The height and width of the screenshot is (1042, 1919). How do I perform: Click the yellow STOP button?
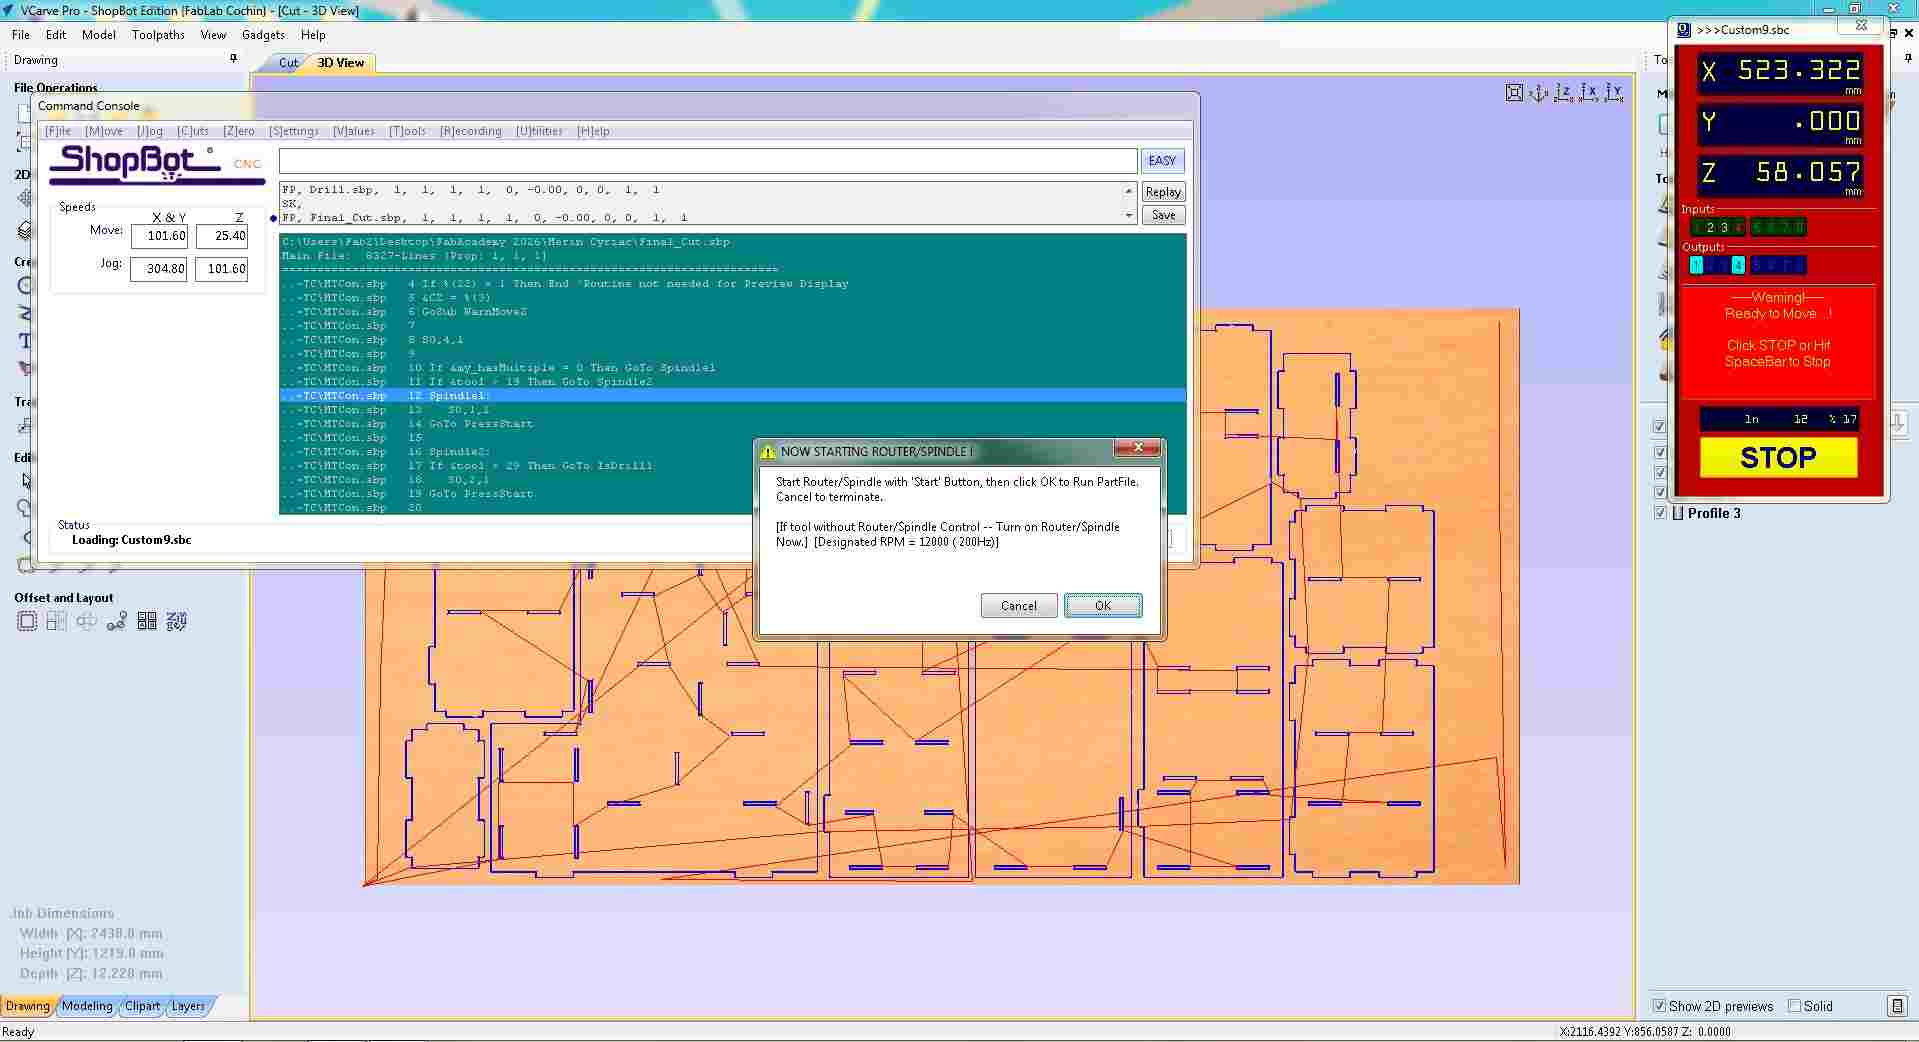tap(1777, 457)
